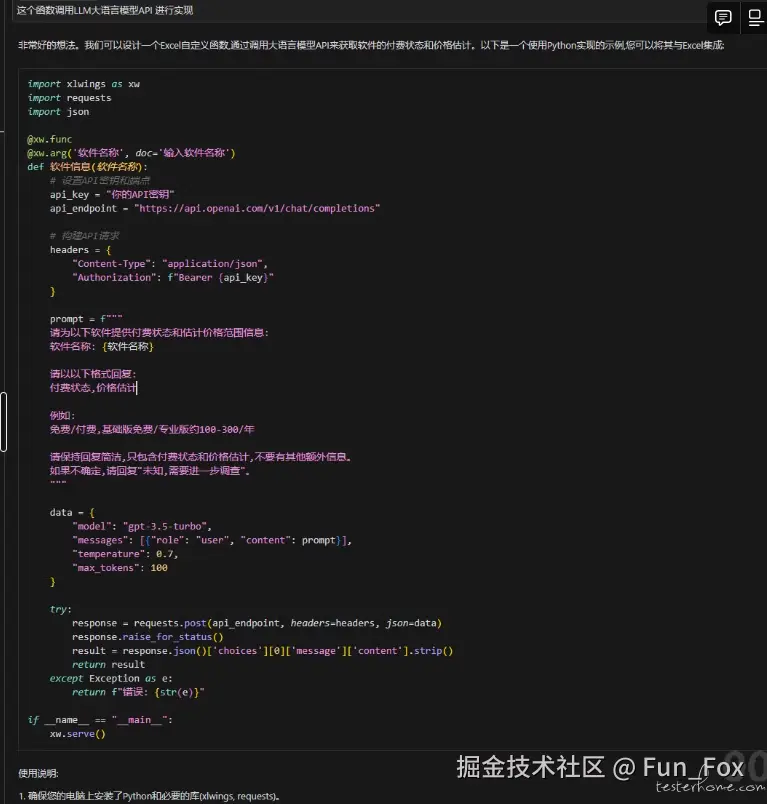Click the '"temperature": 0.7' line
This screenshot has height=804, width=767.
pos(125,554)
